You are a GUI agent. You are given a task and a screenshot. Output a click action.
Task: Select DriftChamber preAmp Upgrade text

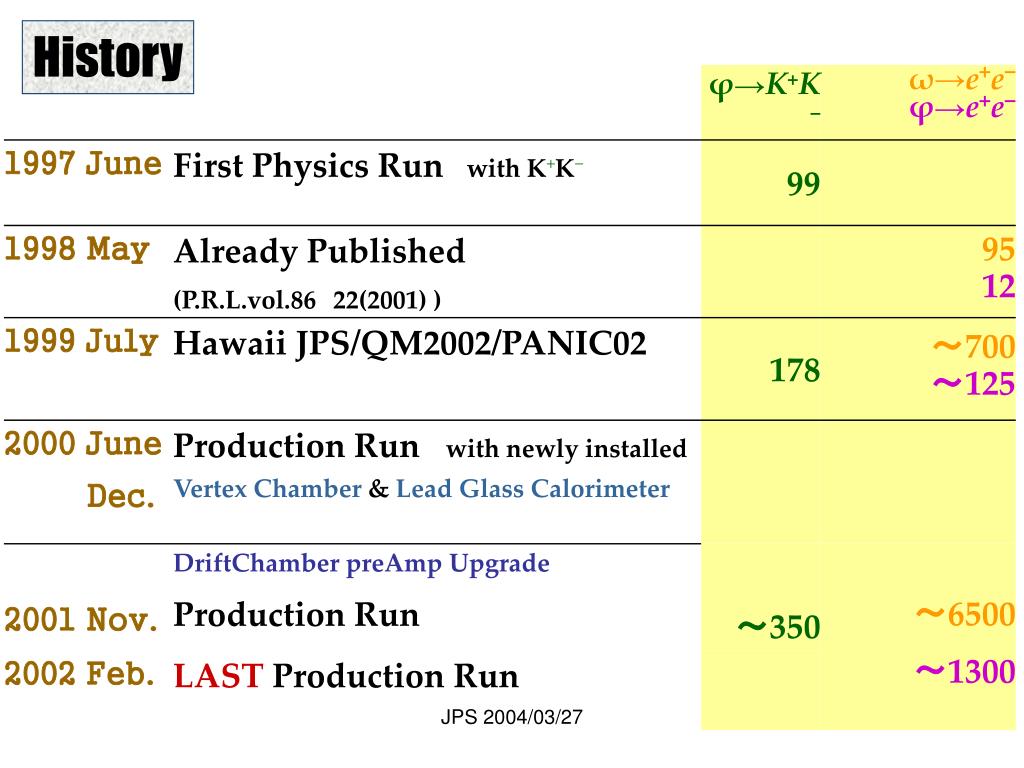[361, 564]
